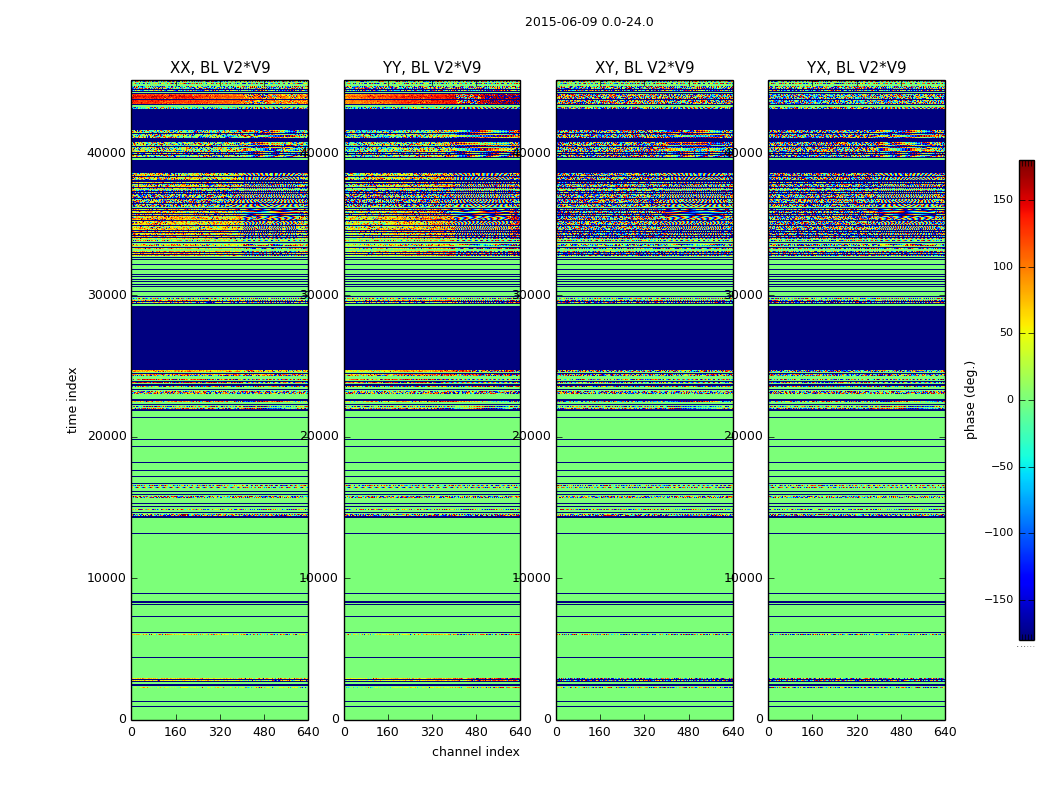The height and width of the screenshot is (800, 1050).
Task: Click the XY, BL V2*V9 subplot title
Action: 644,68
